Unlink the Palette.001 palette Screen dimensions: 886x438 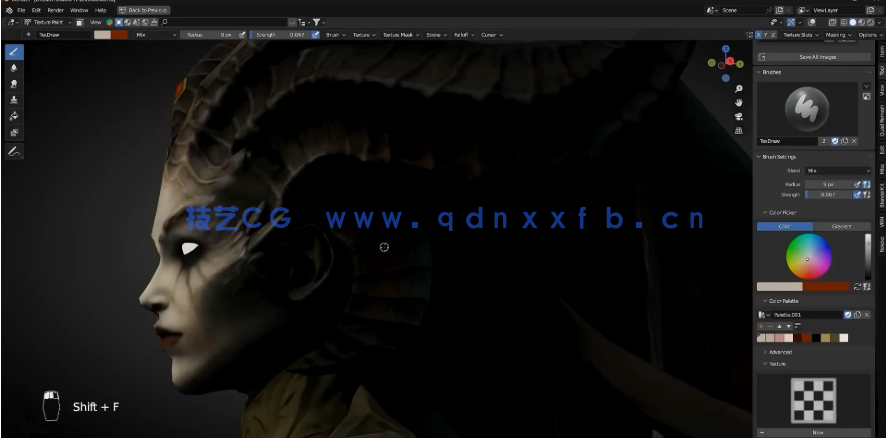click(x=867, y=315)
